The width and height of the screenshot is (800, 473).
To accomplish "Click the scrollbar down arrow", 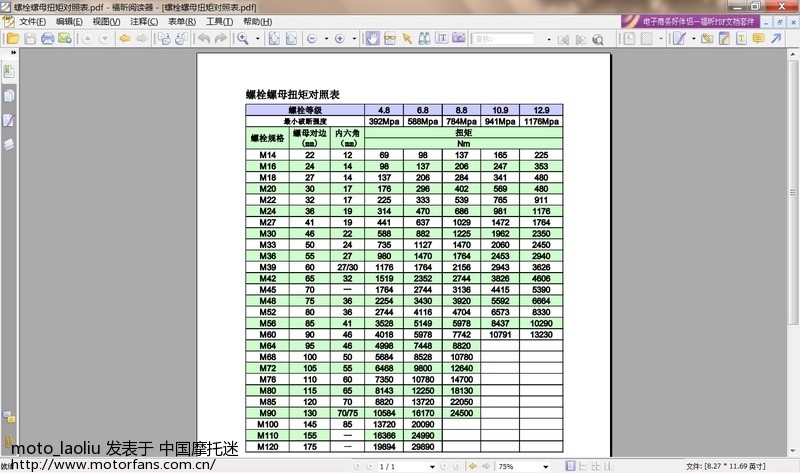I will coord(792,451).
